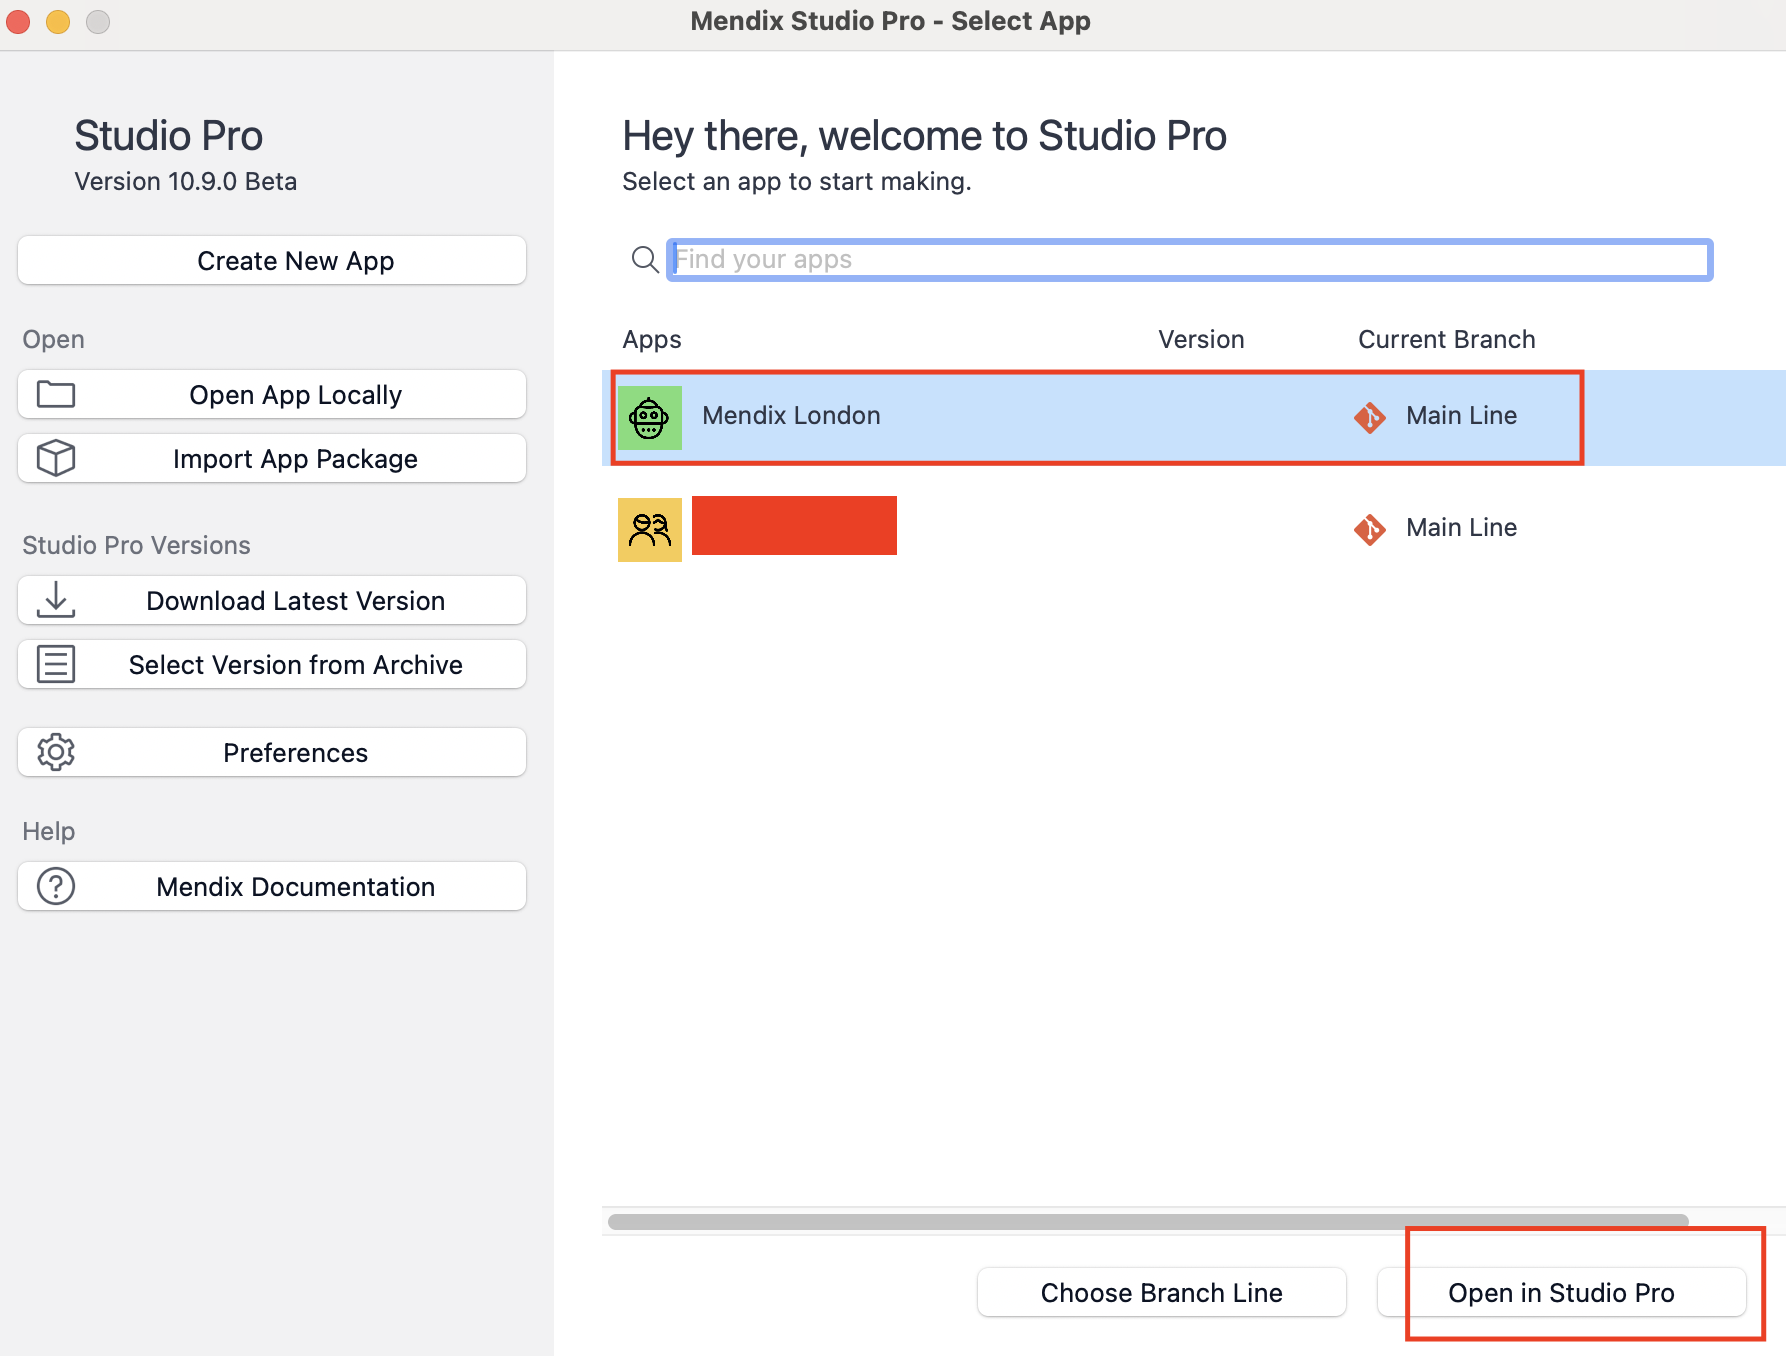This screenshot has width=1786, height=1356.
Task: Click the Import App Package button
Action: (272, 459)
